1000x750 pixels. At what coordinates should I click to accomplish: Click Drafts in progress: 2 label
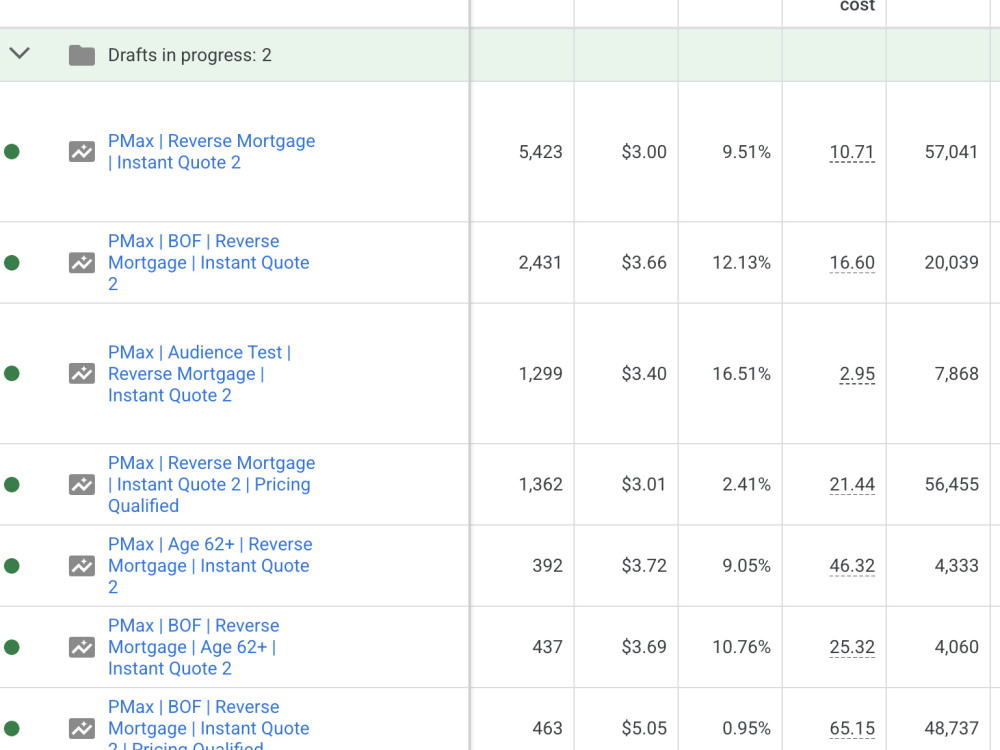pos(189,55)
